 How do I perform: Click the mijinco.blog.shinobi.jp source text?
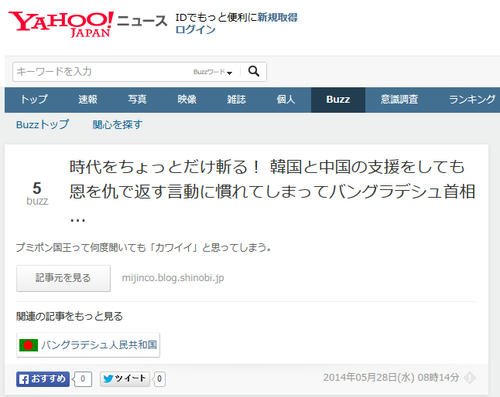click(x=173, y=278)
